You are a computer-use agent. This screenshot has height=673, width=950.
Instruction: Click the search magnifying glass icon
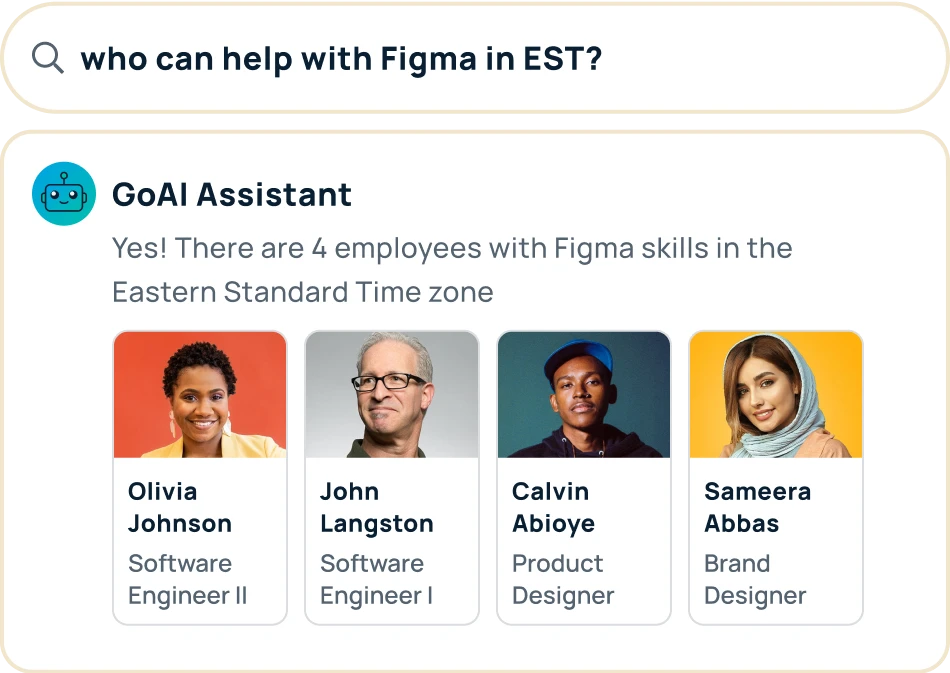click(x=46, y=58)
